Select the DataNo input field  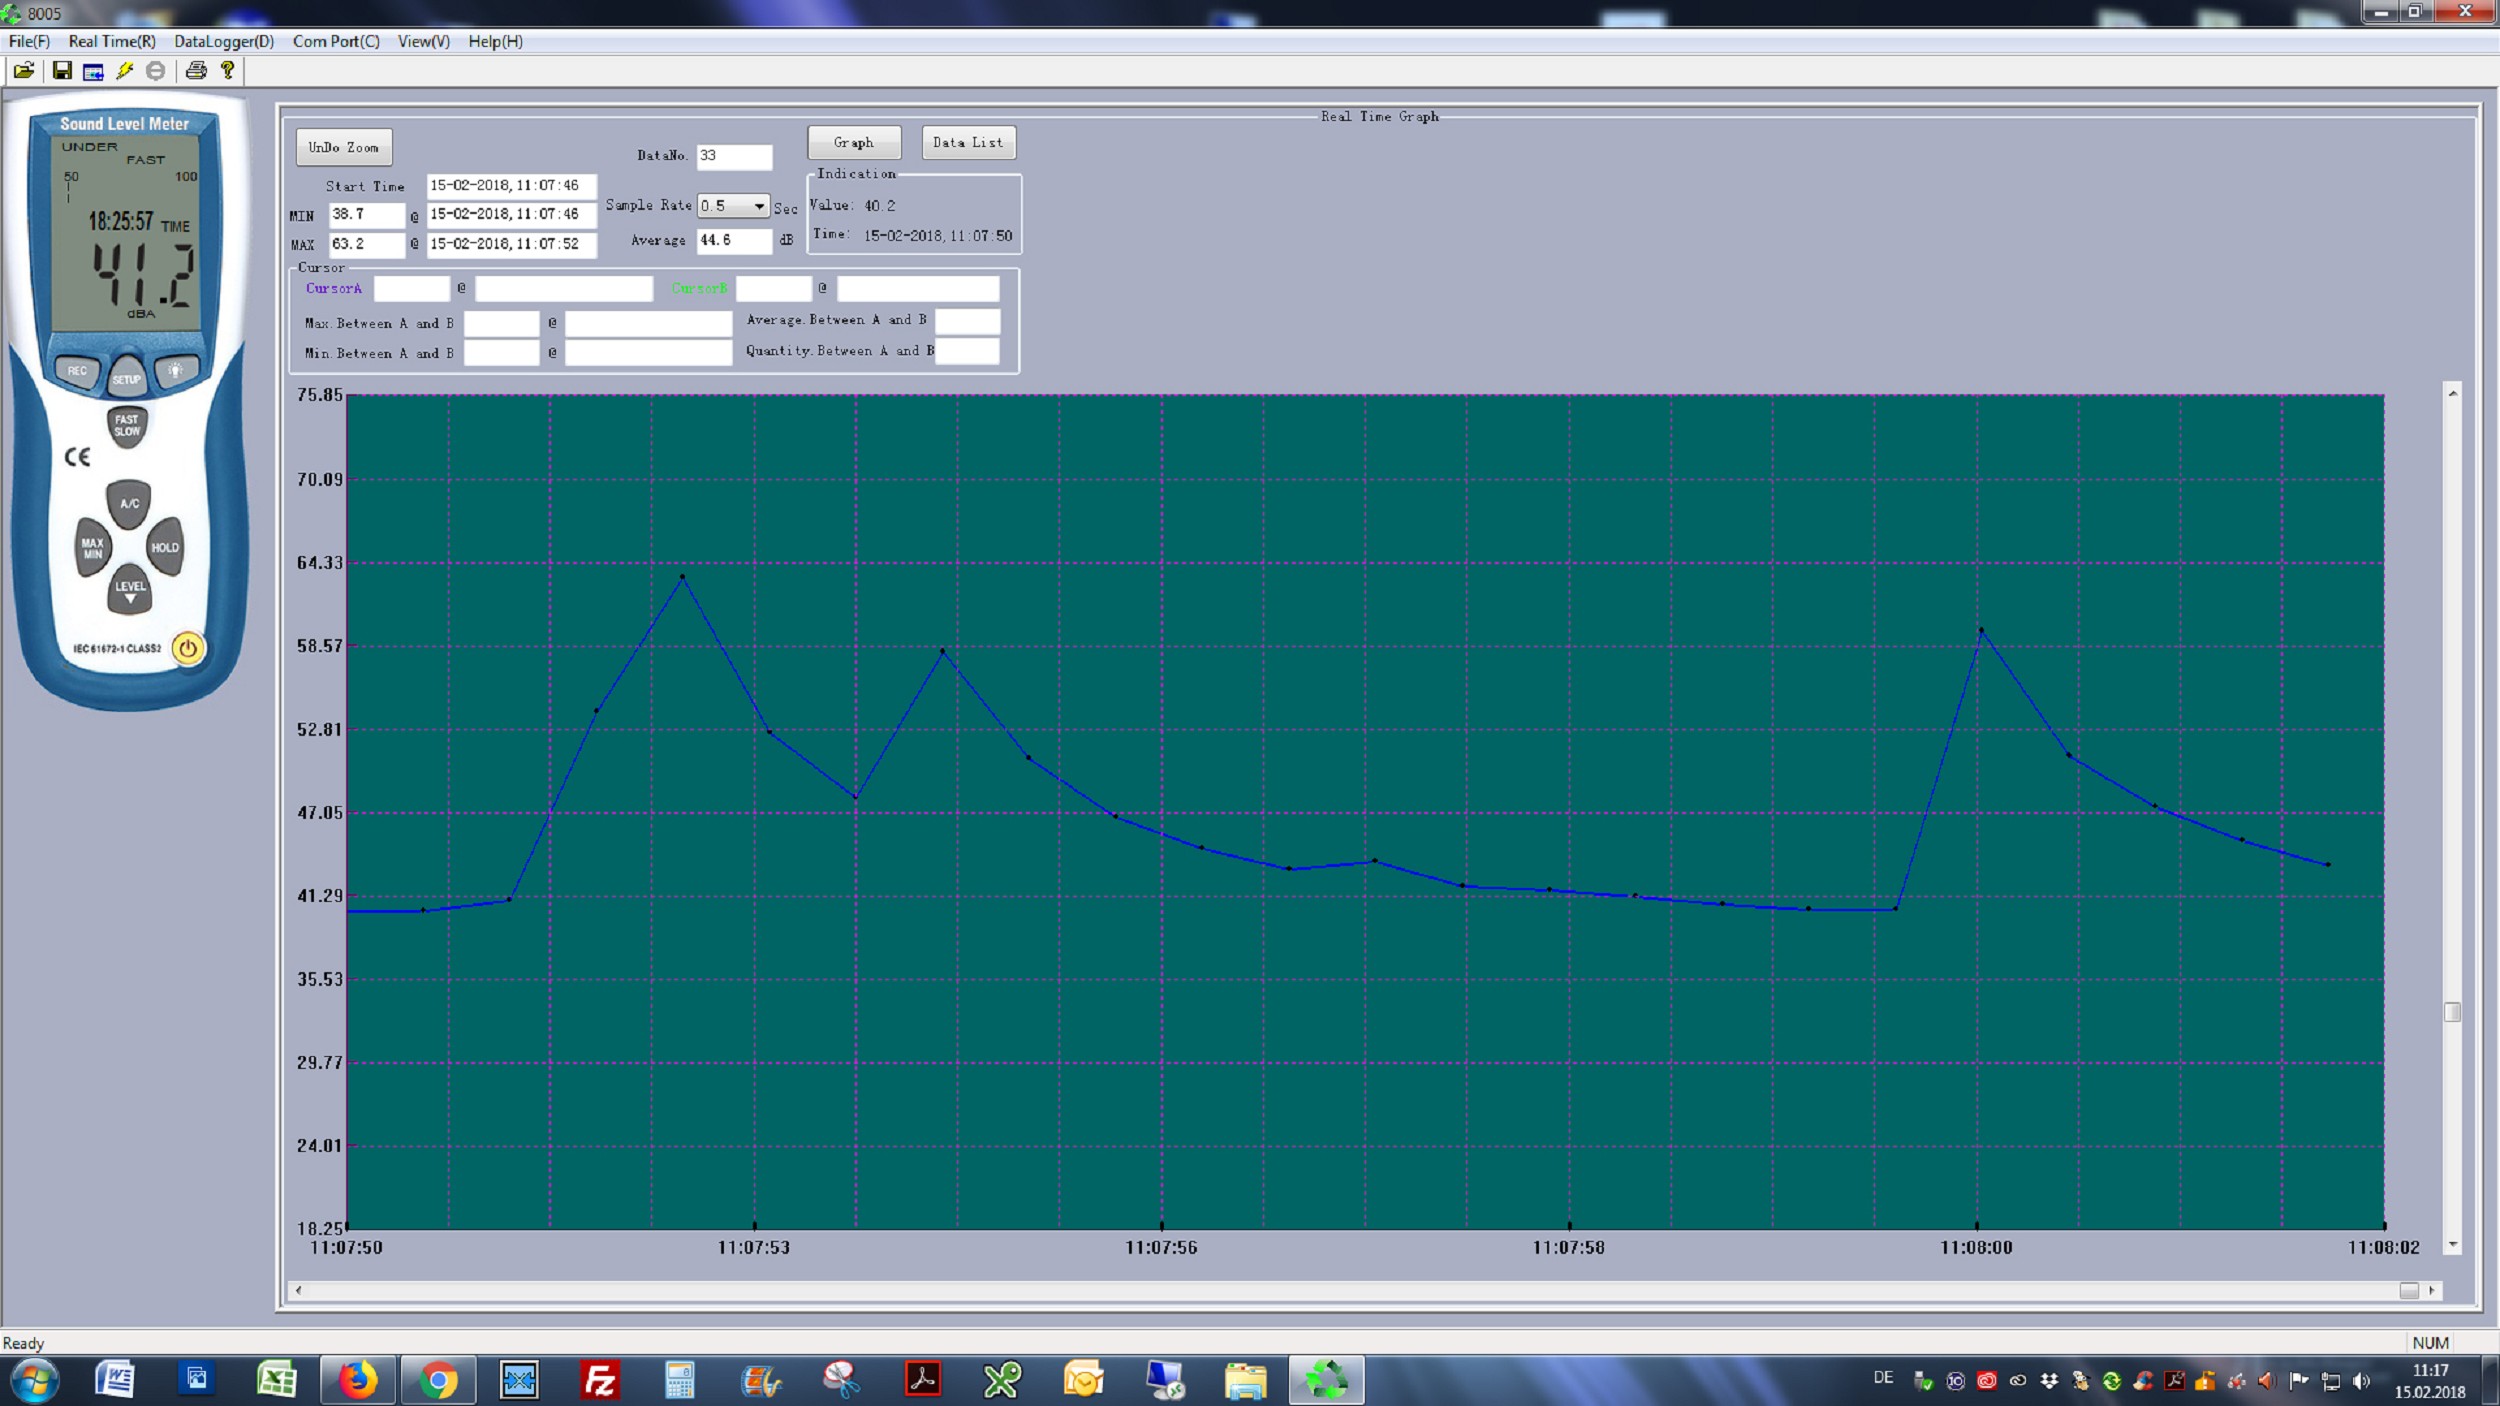tap(735, 155)
